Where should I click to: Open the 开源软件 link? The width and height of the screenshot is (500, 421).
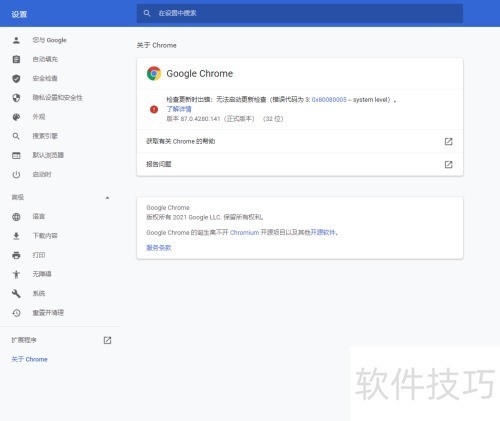[323, 232]
